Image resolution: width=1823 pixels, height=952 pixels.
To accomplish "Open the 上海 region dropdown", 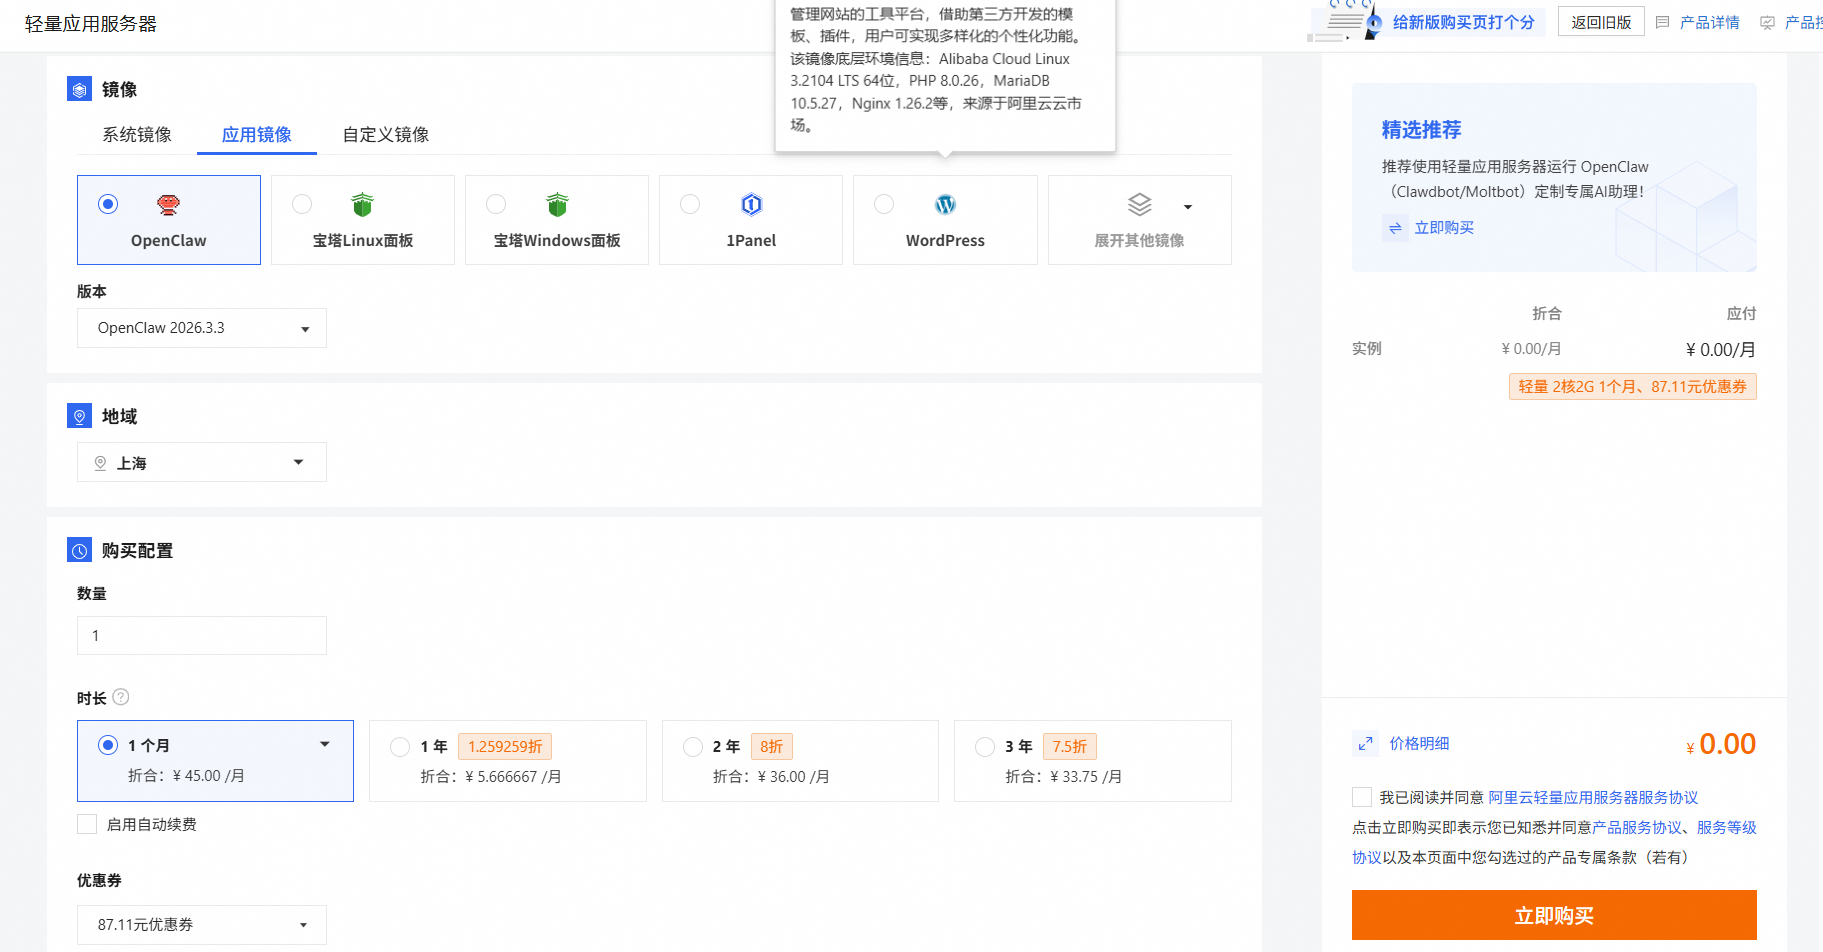I will (202, 462).
